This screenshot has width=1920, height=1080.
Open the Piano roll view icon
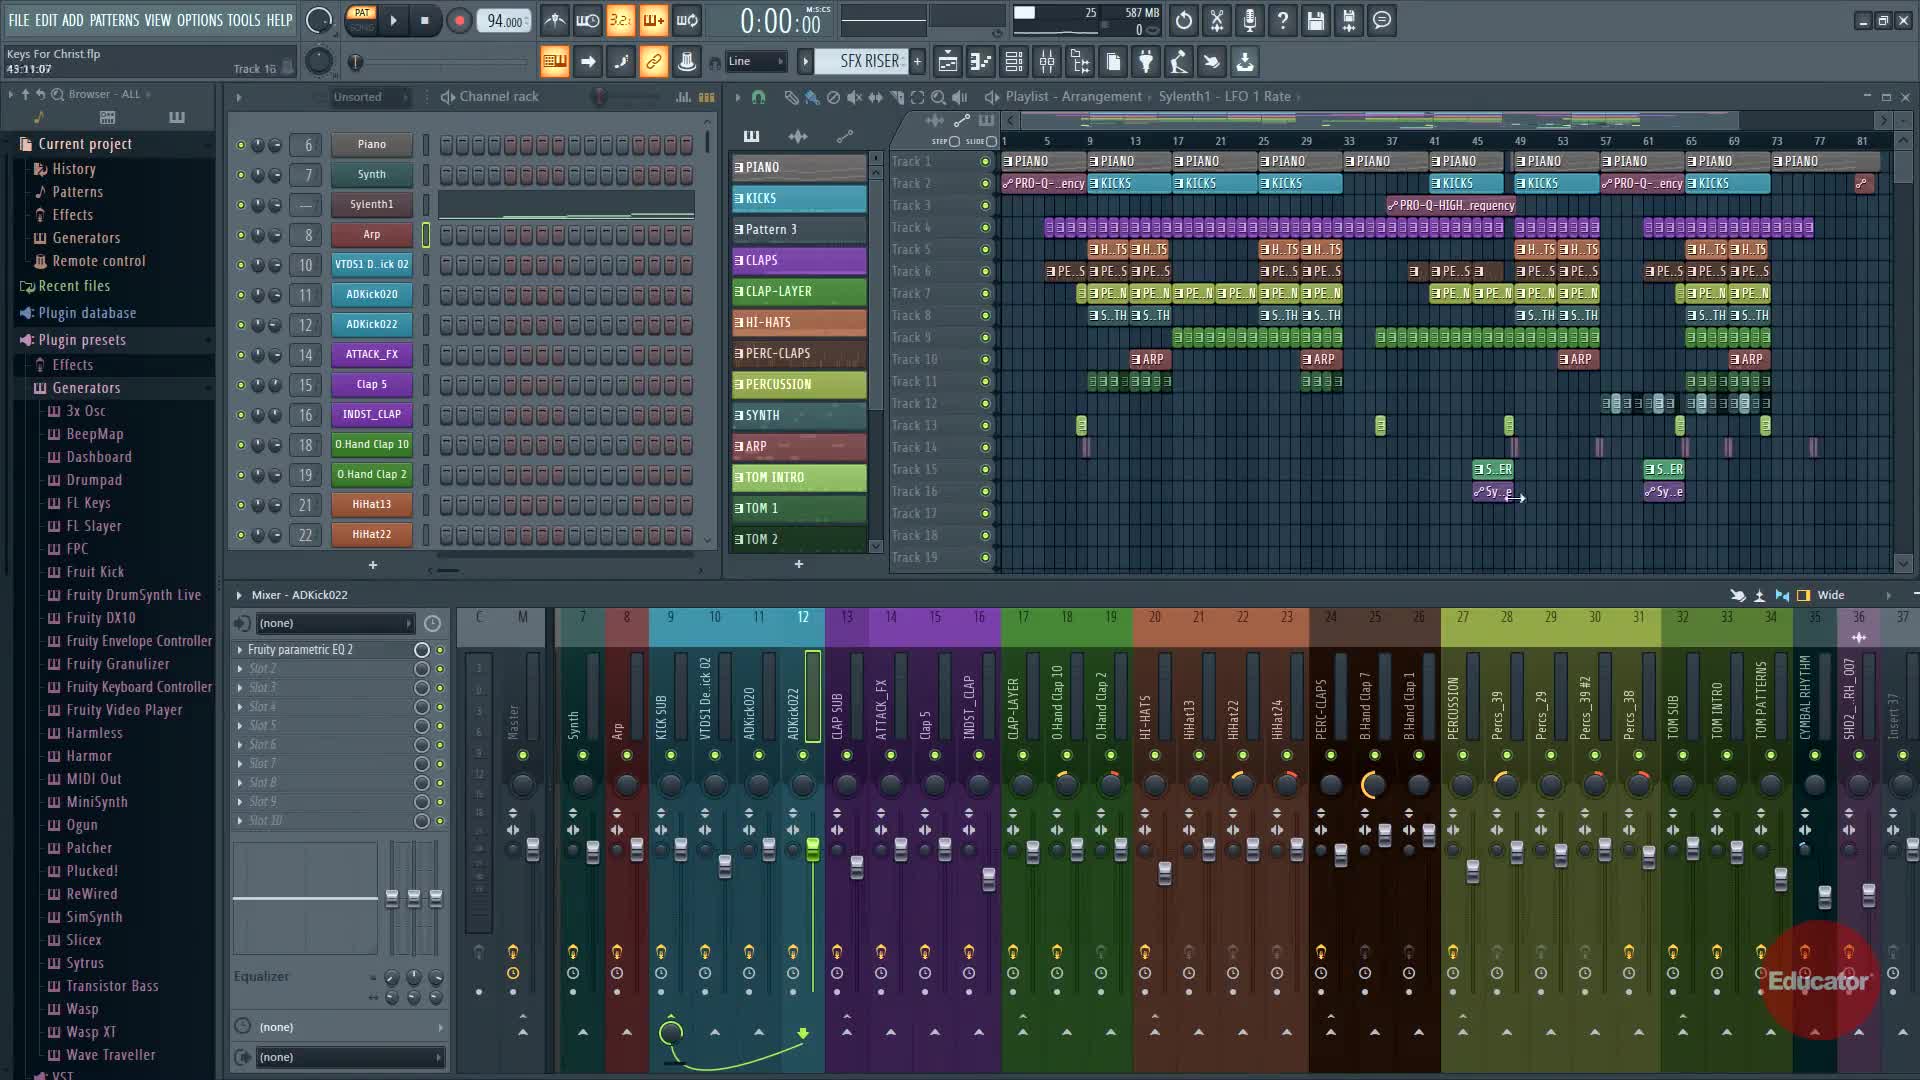point(981,62)
